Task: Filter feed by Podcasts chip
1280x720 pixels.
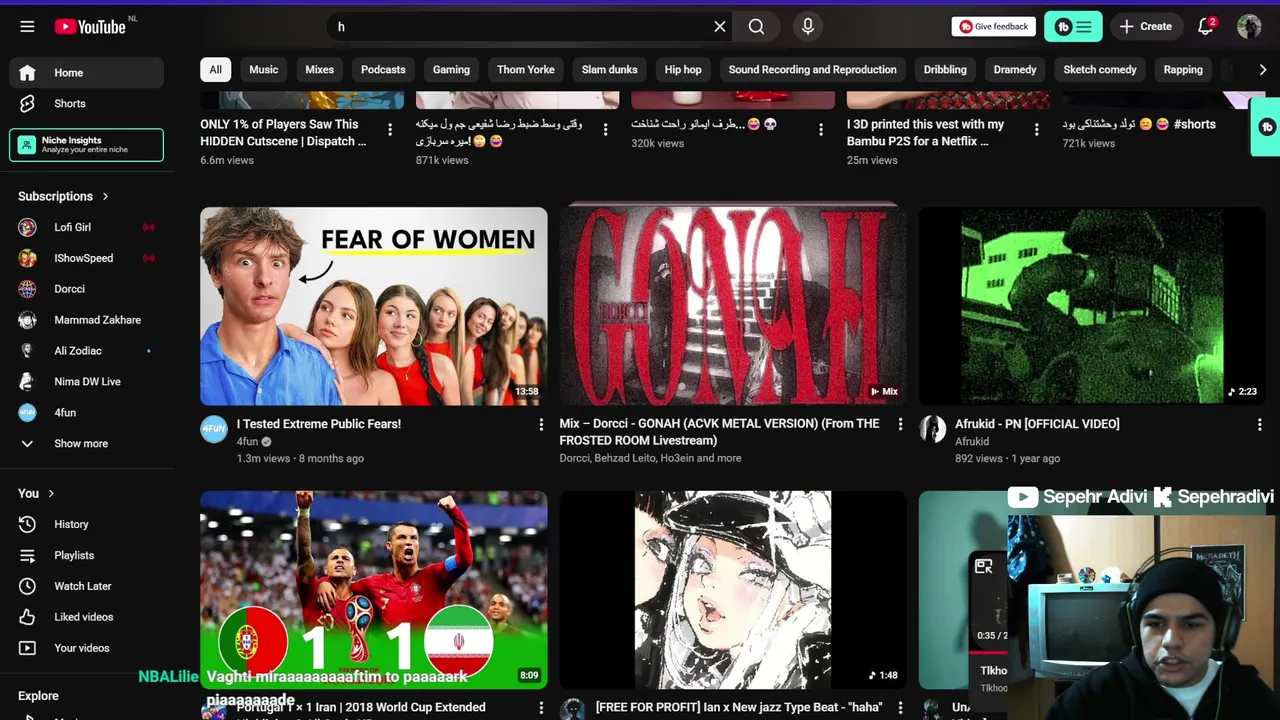Action: point(383,70)
